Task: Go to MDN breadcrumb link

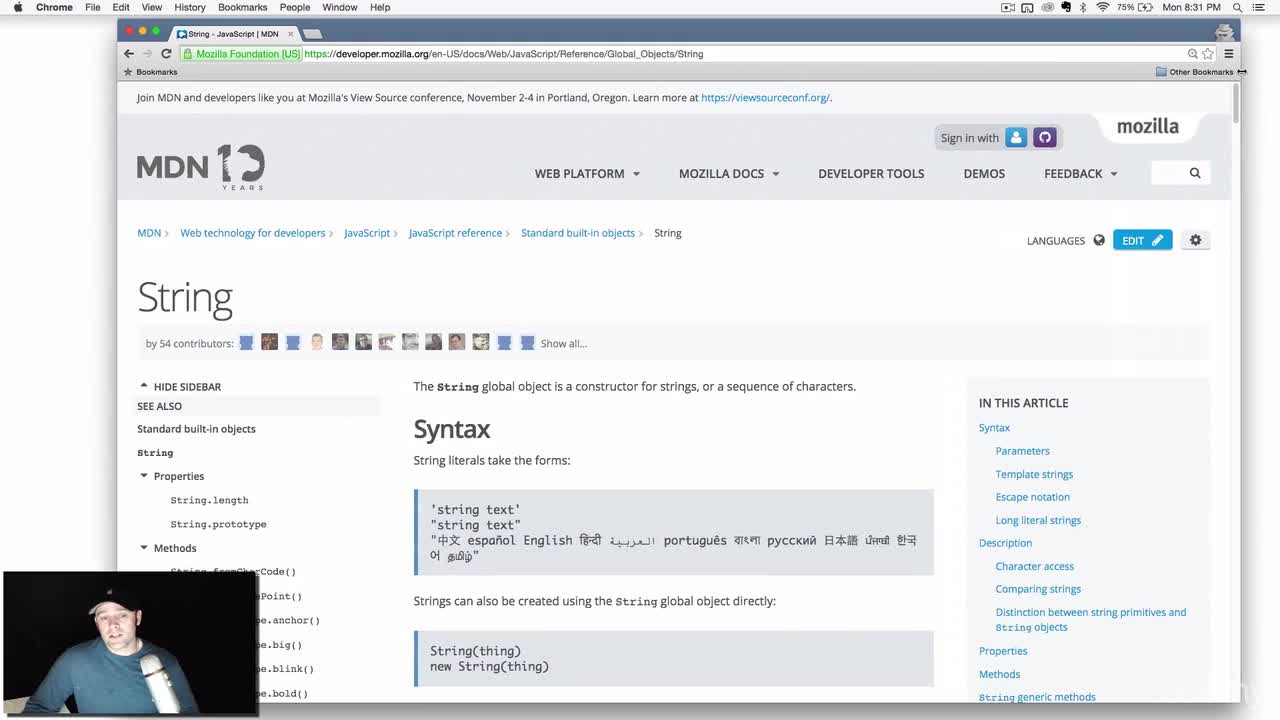Action: (149, 233)
